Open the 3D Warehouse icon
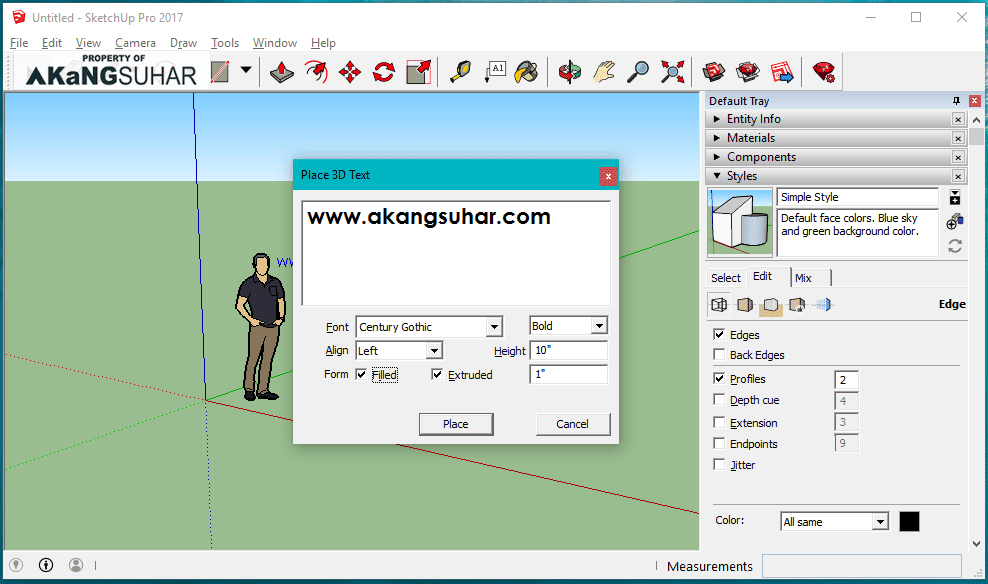Viewport: 988px width, 584px height. (714, 72)
